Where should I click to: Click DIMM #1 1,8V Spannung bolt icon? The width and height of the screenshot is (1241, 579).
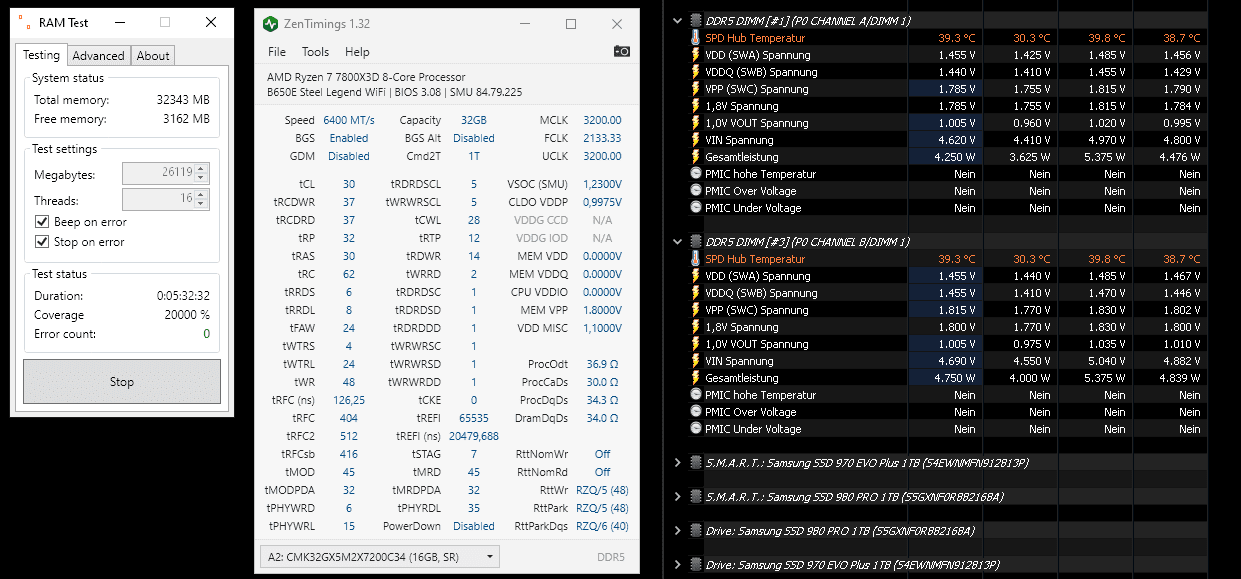pos(695,106)
